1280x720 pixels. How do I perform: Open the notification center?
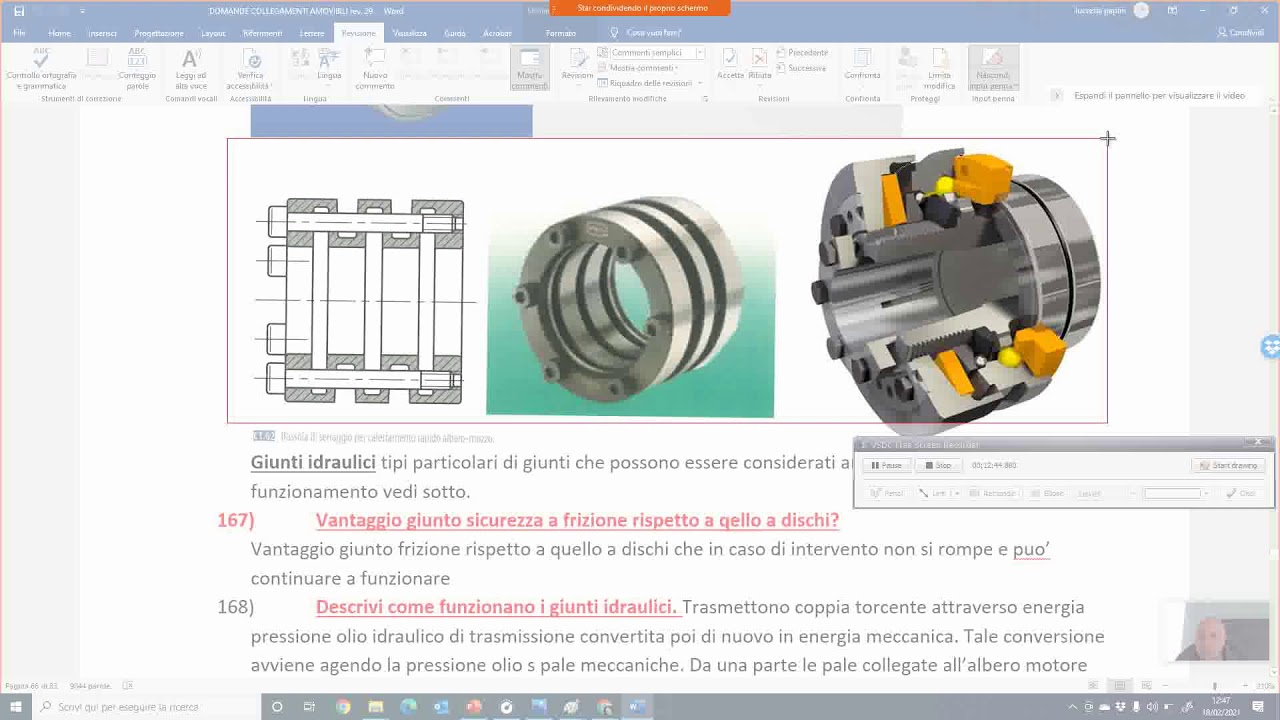pos(1259,706)
